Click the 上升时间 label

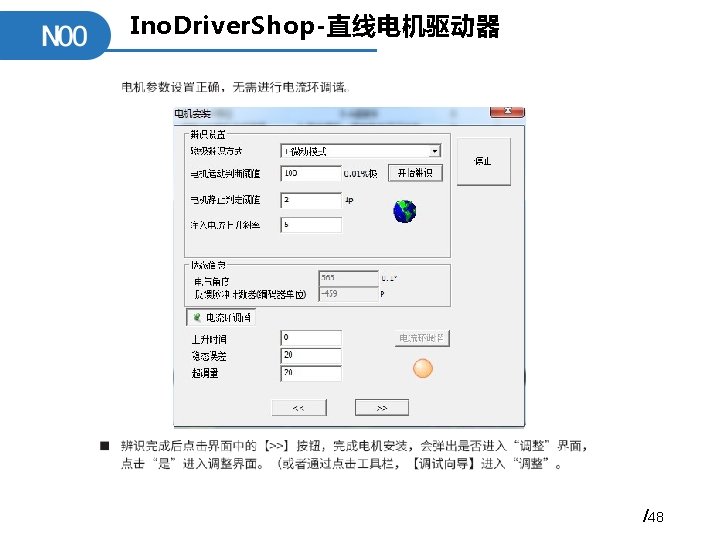[209, 339]
